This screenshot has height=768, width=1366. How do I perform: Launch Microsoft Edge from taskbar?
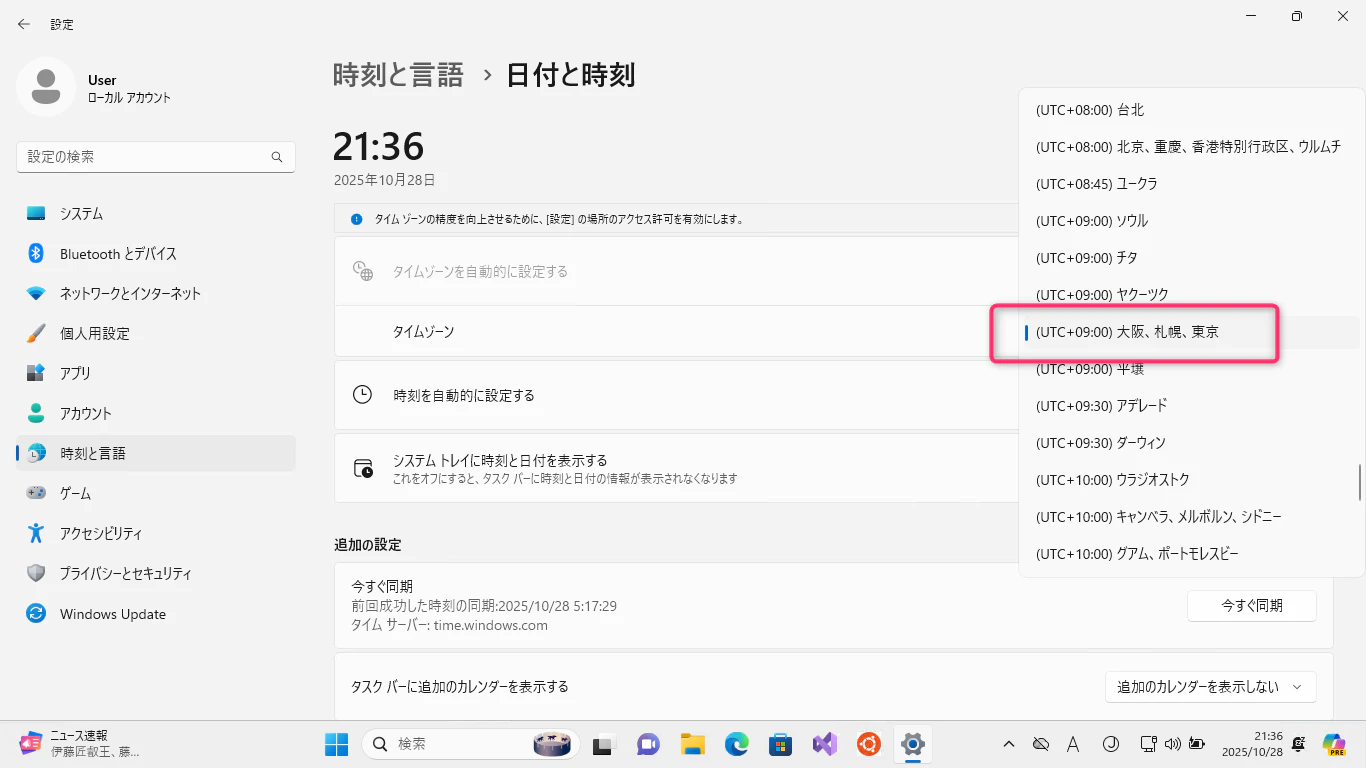(x=737, y=744)
